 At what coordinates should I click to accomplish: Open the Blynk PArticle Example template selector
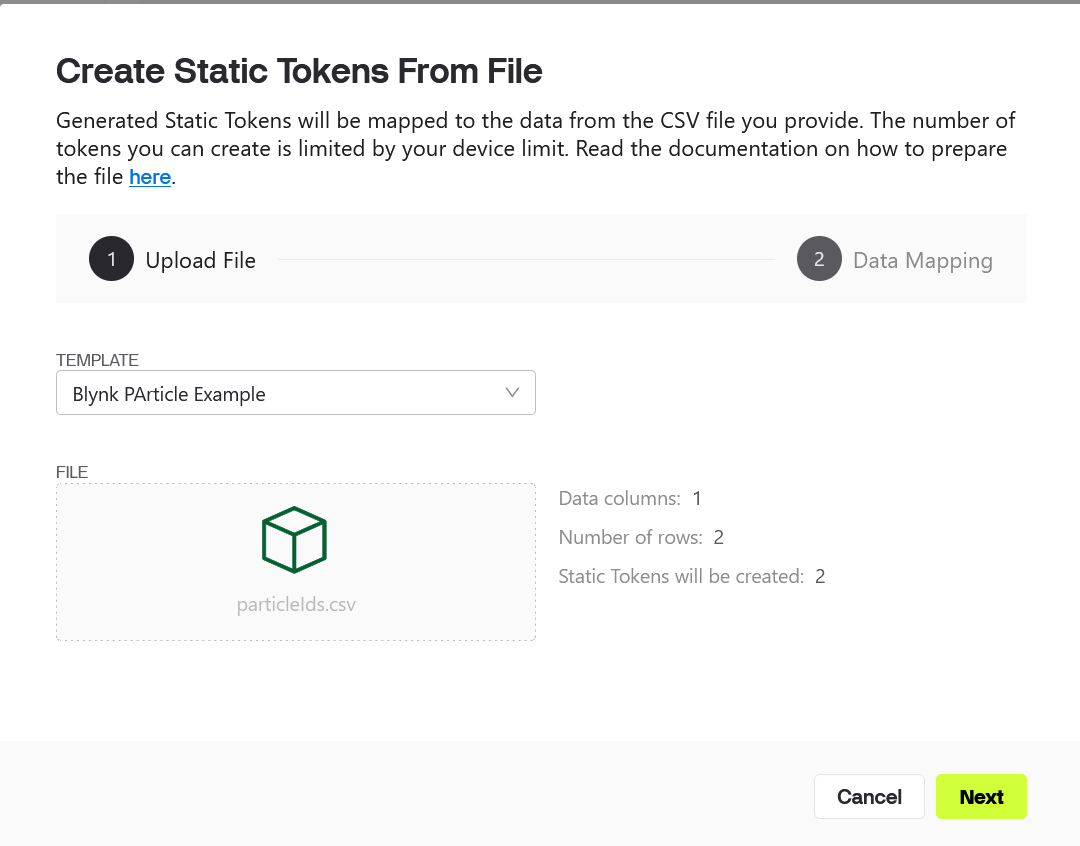[295, 393]
